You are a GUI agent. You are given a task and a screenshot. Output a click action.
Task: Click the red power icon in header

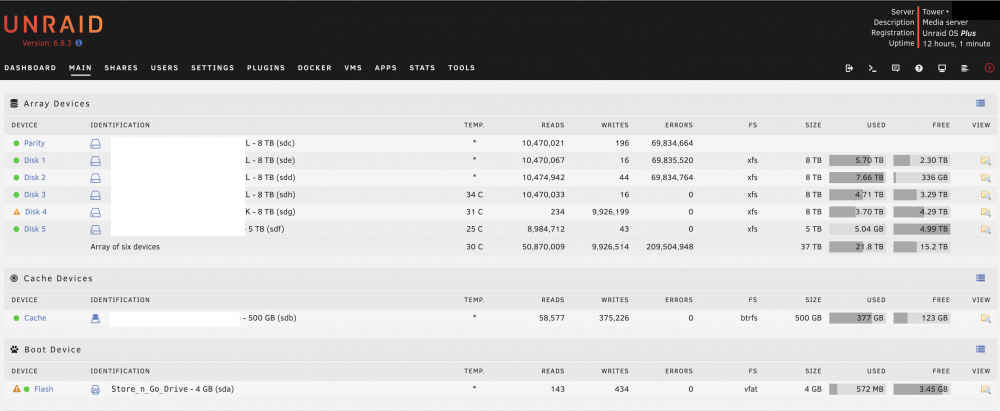coord(989,68)
